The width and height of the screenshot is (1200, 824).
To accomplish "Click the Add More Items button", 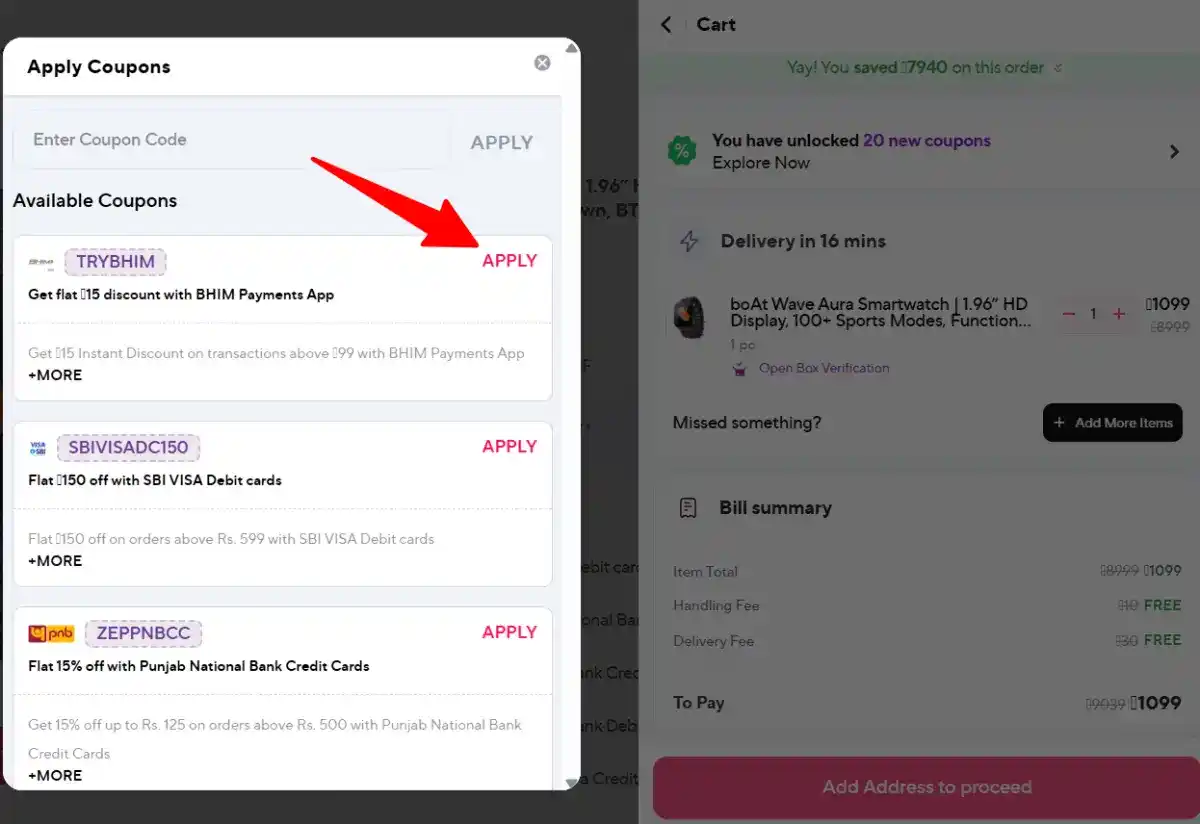I will click(1112, 422).
